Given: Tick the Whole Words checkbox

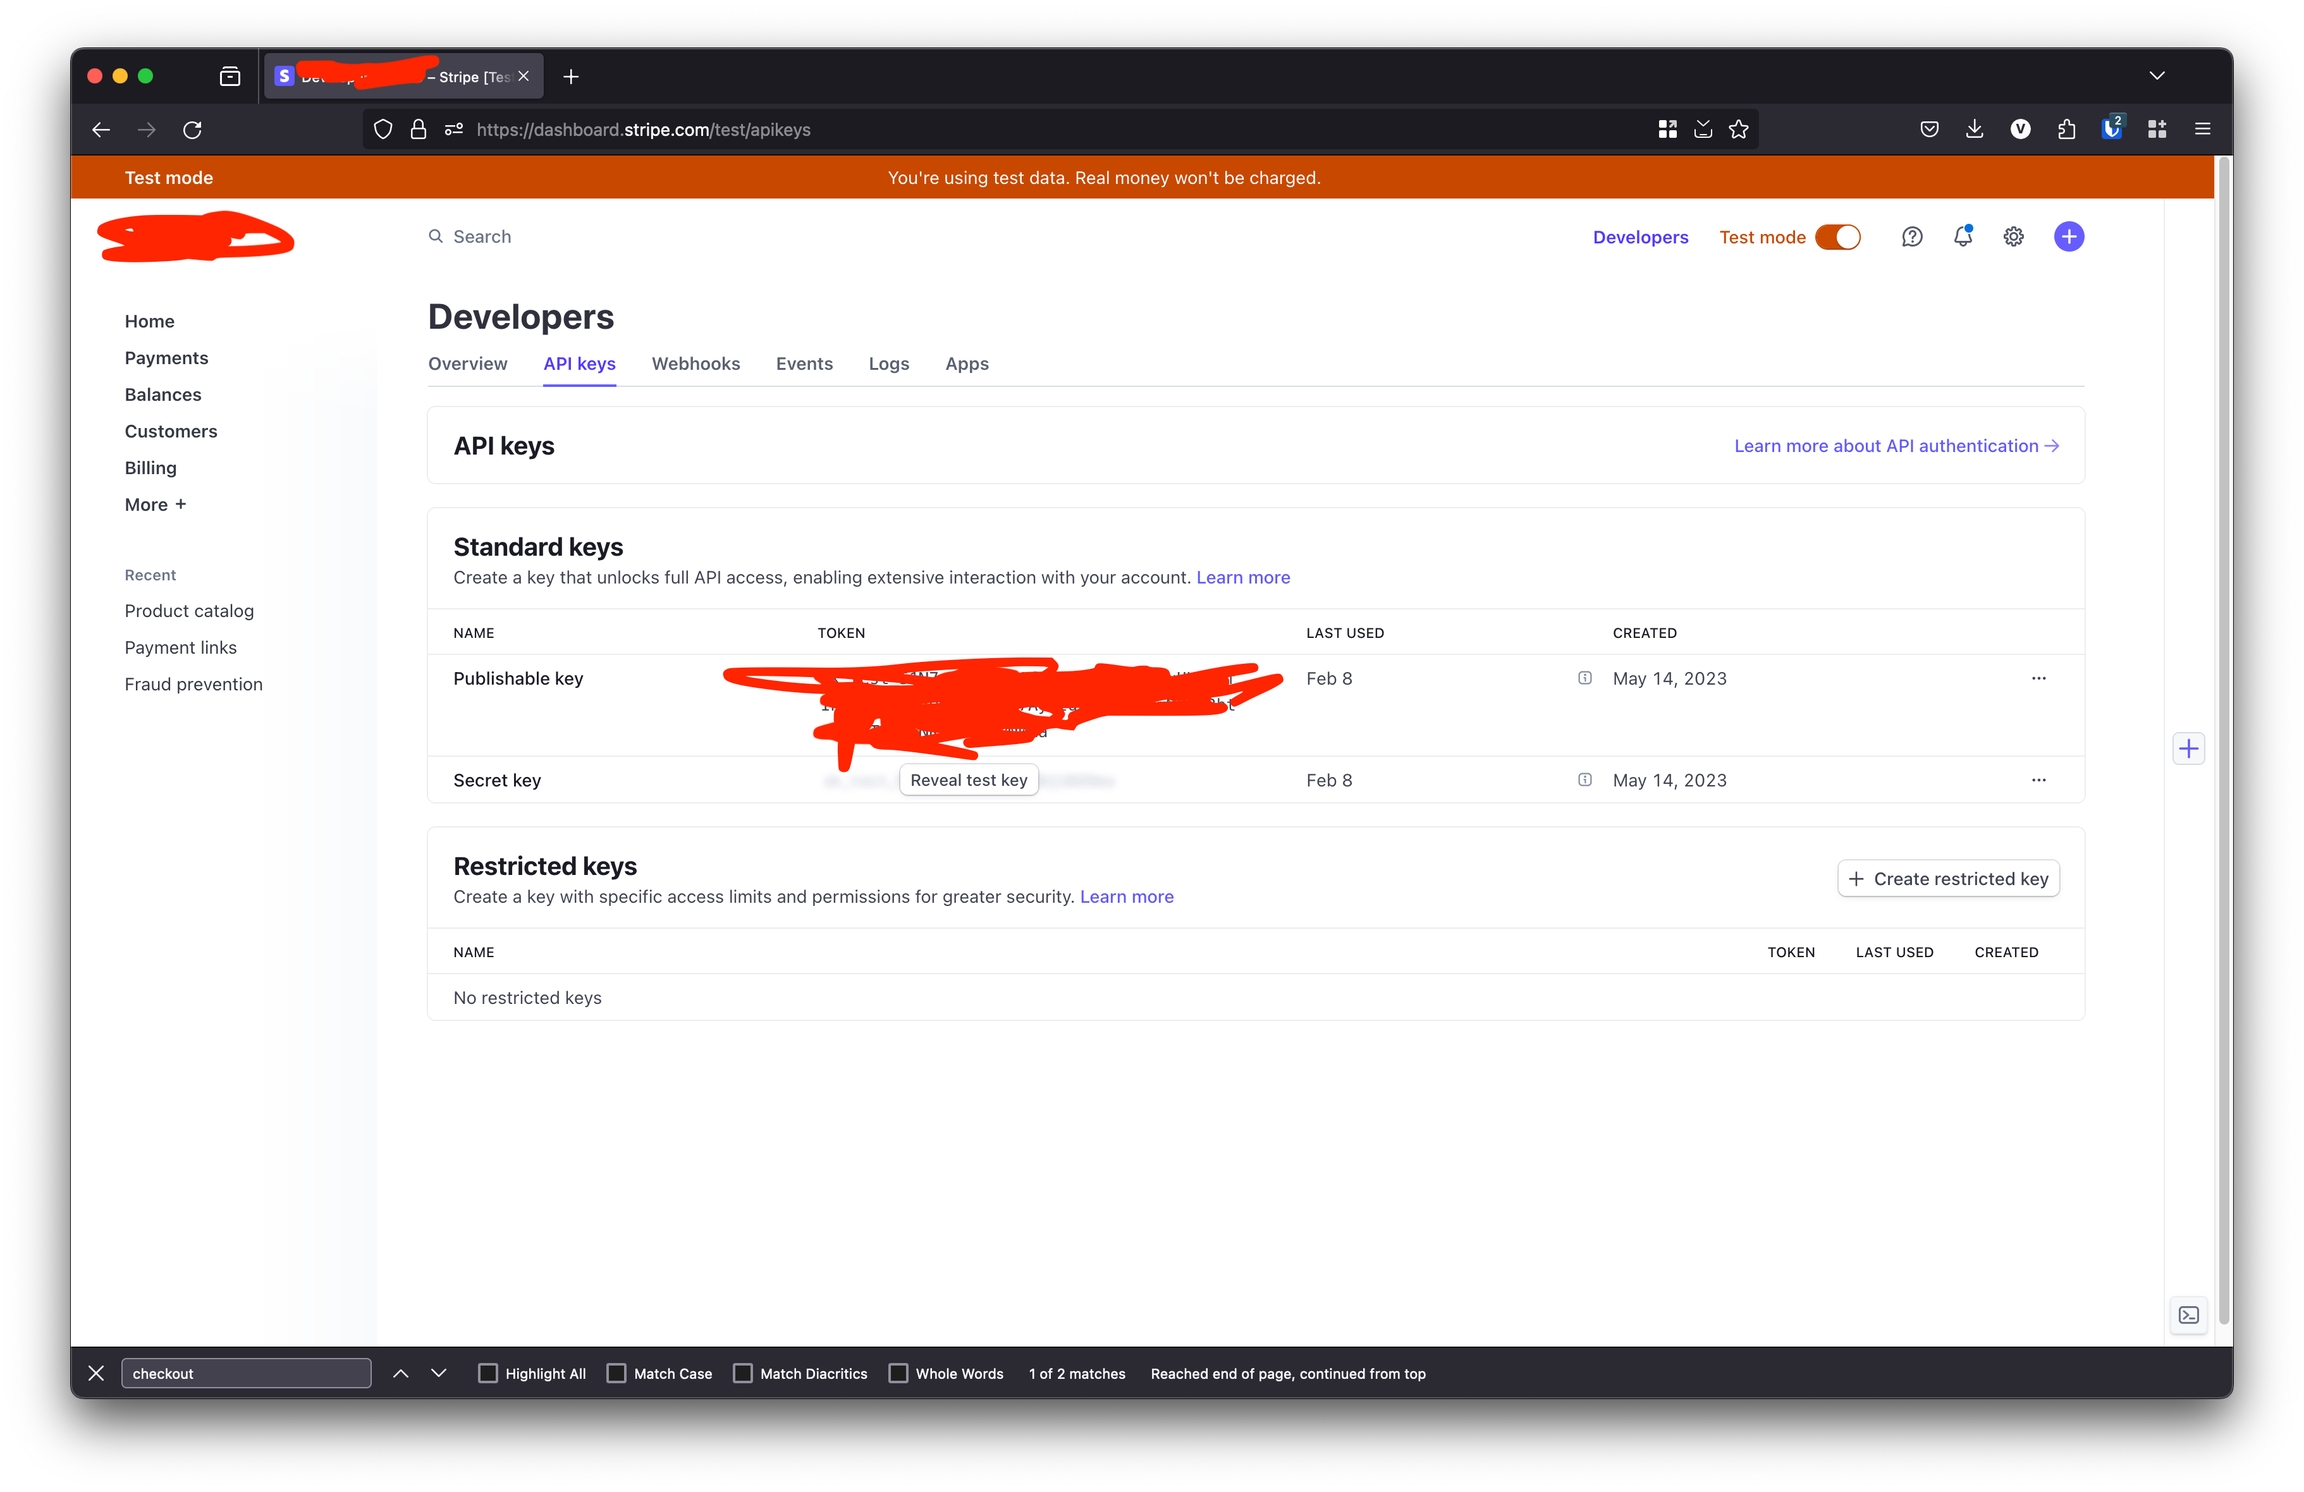Looking at the screenshot, I should tap(898, 1373).
